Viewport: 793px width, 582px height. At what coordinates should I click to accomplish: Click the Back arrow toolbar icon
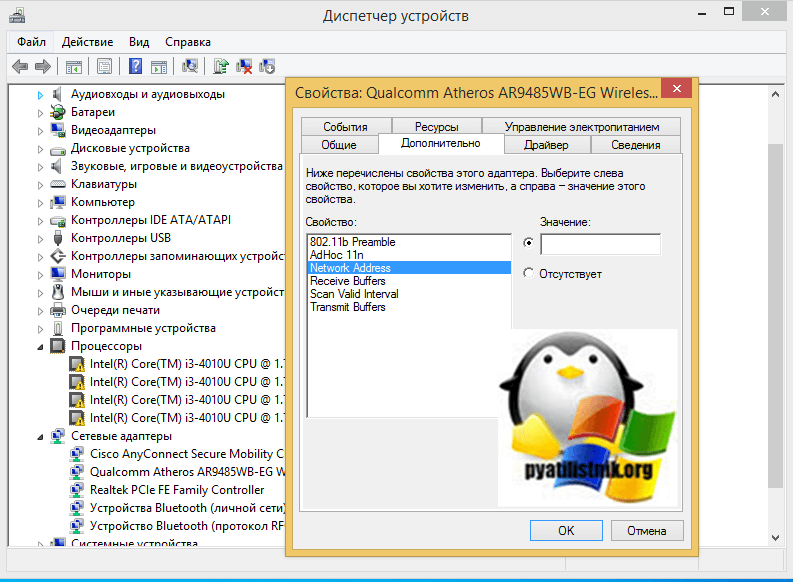tap(20, 66)
